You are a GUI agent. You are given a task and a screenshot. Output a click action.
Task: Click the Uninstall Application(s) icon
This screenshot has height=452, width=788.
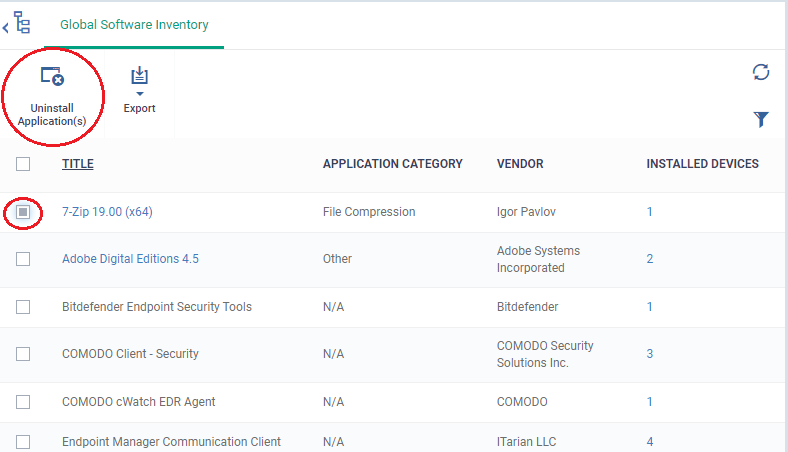52,76
